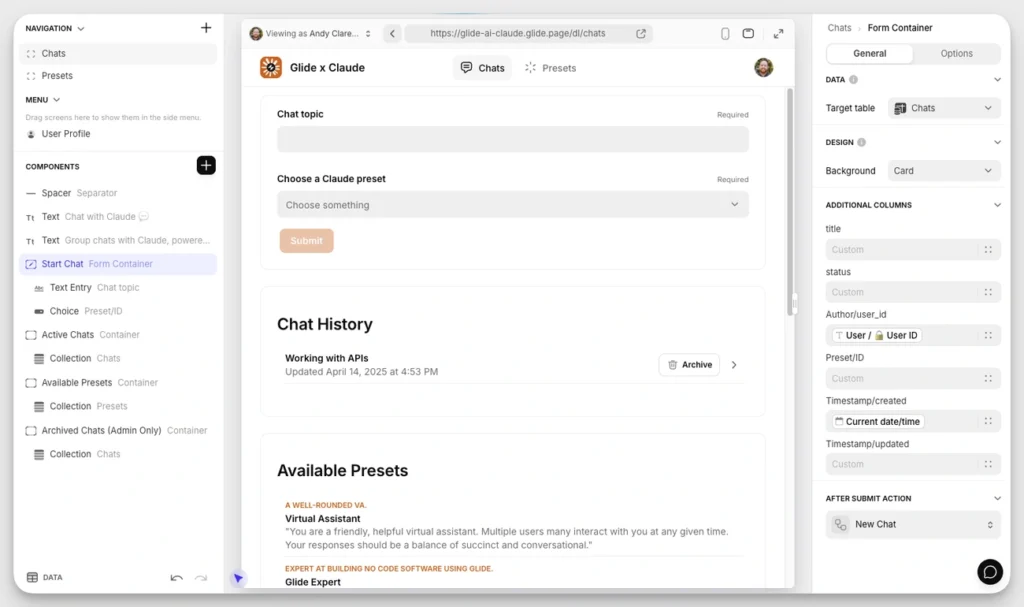Open binding options for status column
1024x607 pixels.
pyautogui.click(x=988, y=292)
